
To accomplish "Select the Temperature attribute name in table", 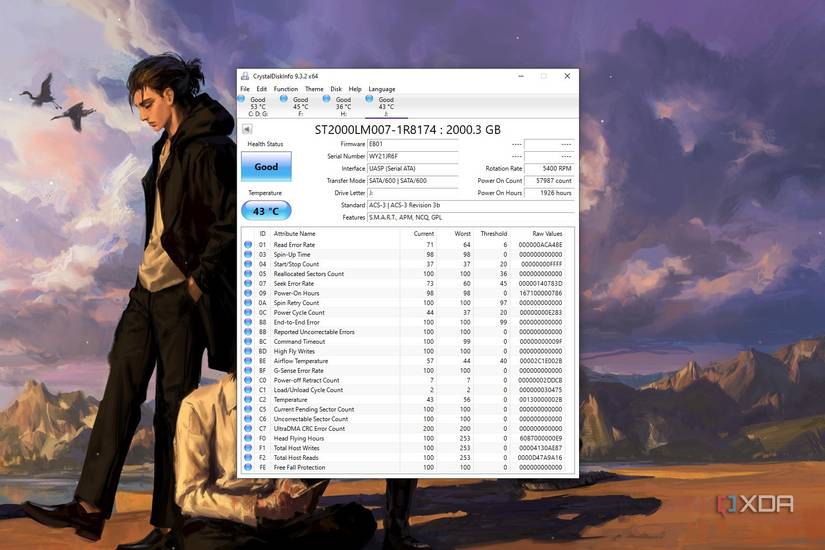I will point(290,399).
